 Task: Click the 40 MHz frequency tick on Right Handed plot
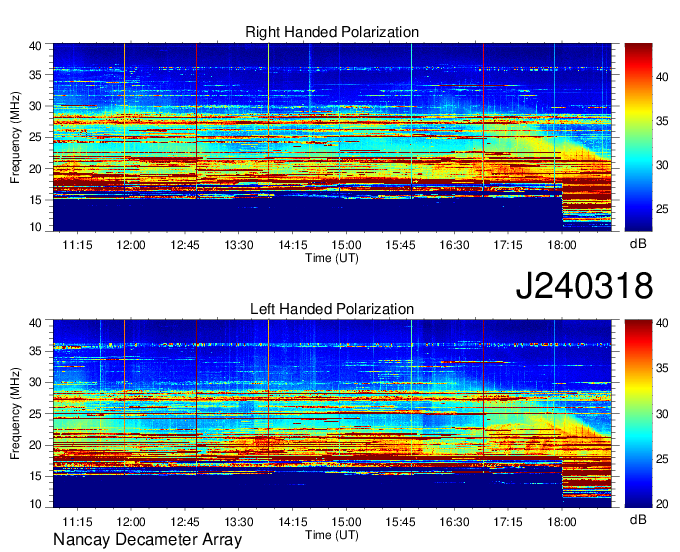35,46
